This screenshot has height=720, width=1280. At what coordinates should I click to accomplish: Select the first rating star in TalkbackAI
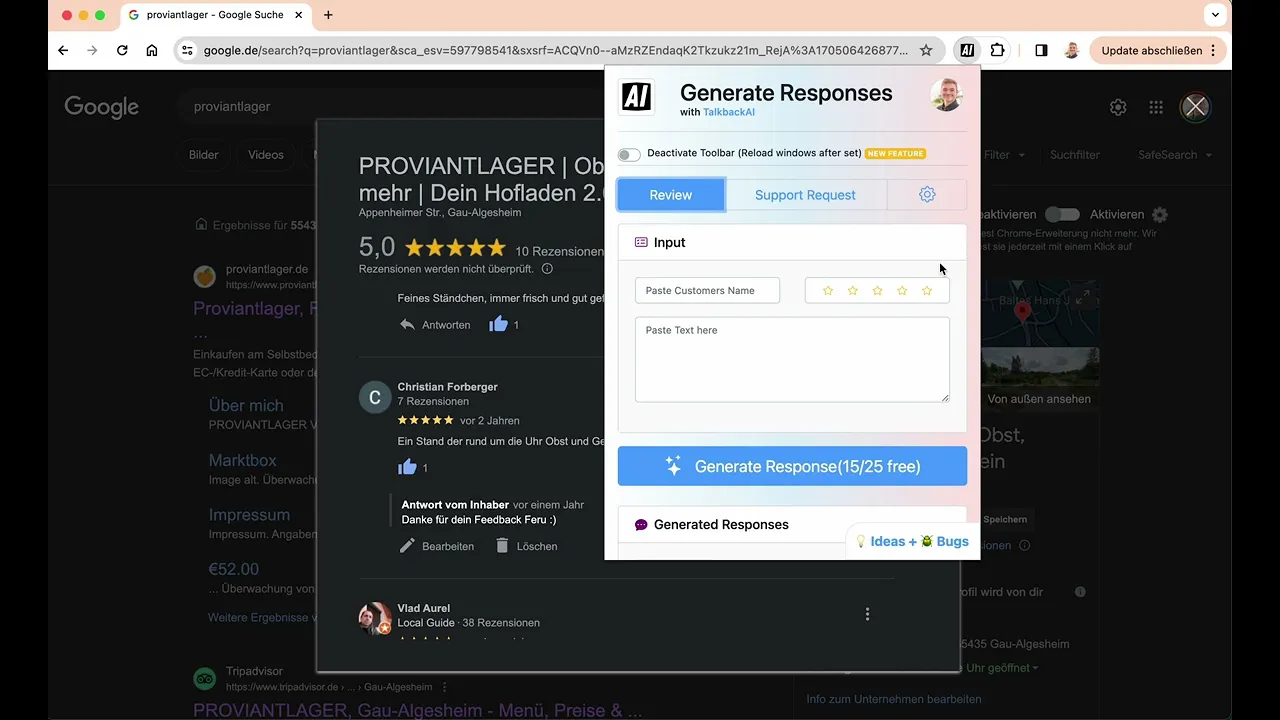(x=828, y=291)
